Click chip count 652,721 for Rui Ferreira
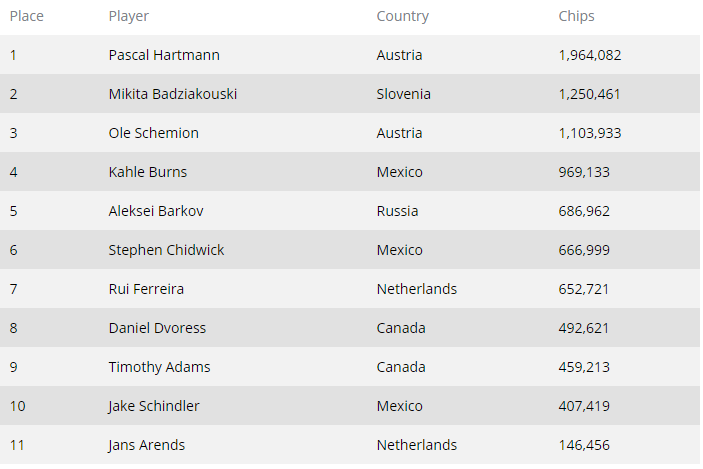Image resolution: width=703 pixels, height=469 pixels. [583, 289]
